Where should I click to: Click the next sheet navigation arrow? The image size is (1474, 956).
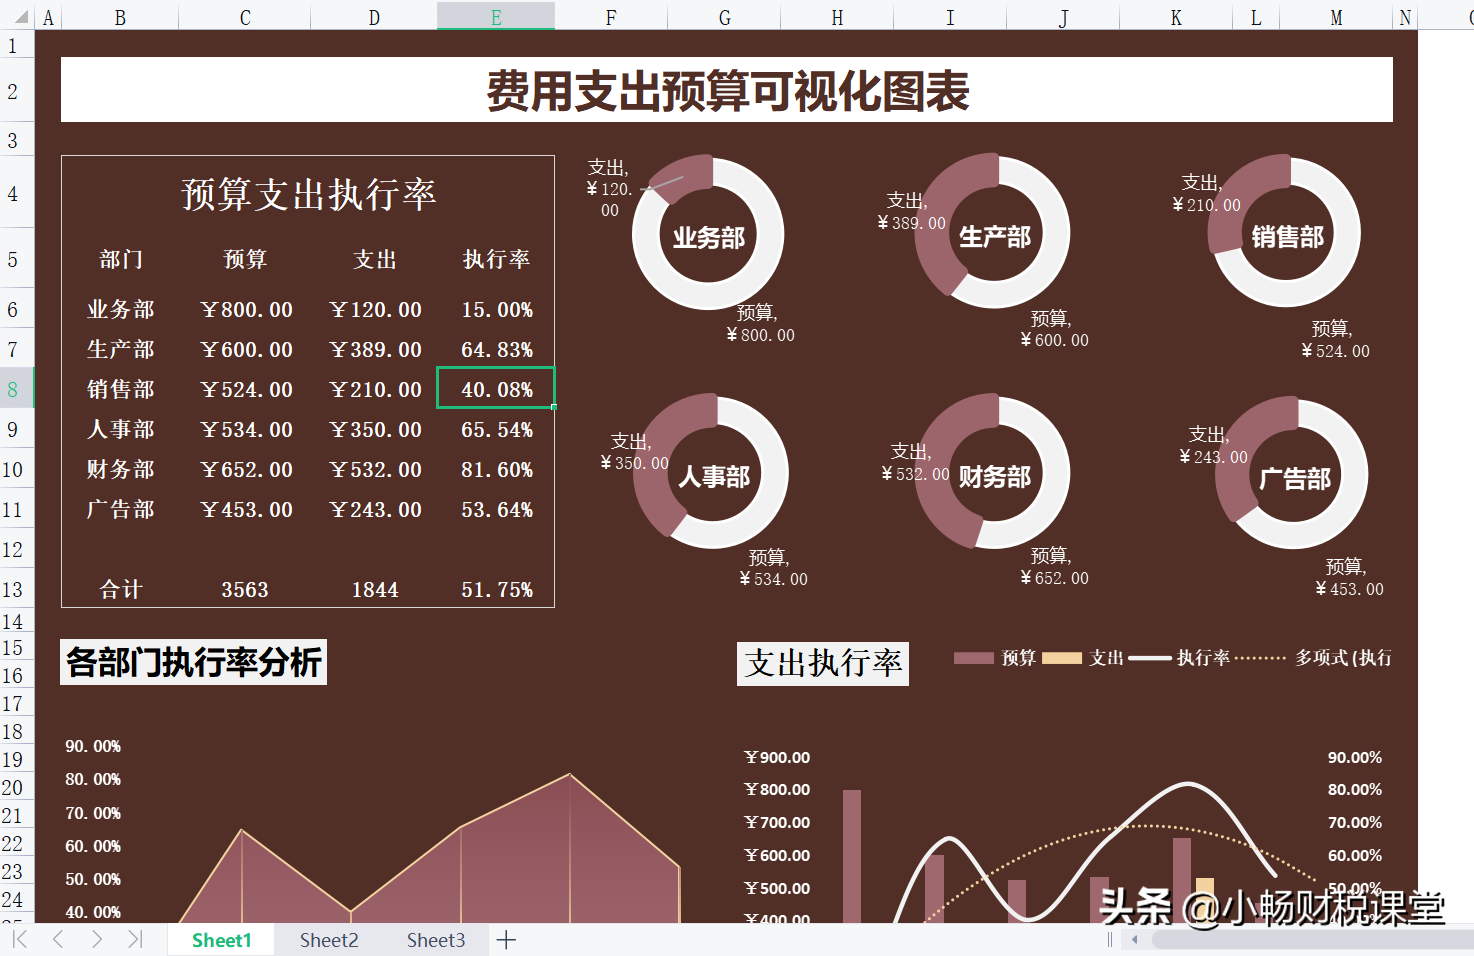[x=96, y=940]
